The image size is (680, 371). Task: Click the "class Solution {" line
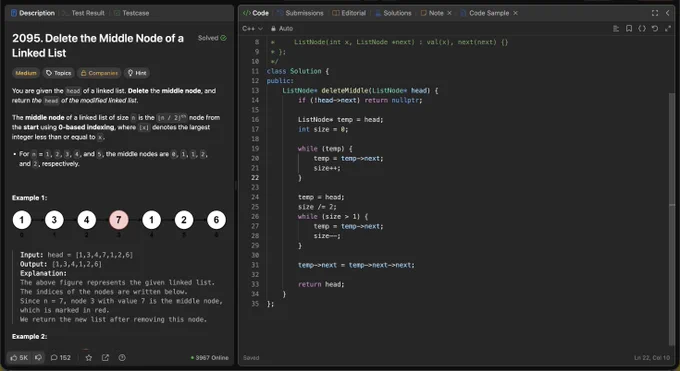[298, 71]
